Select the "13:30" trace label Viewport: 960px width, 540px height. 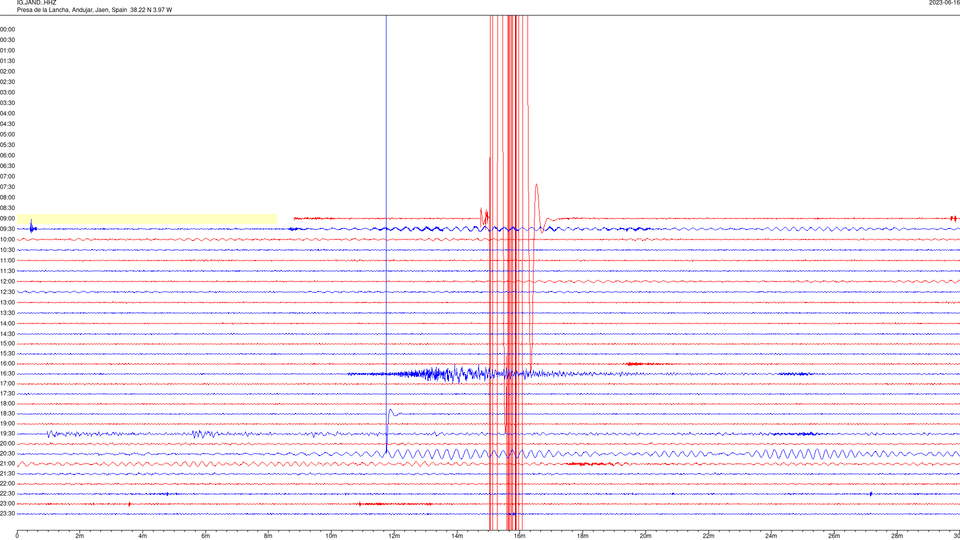(x=7, y=313)
